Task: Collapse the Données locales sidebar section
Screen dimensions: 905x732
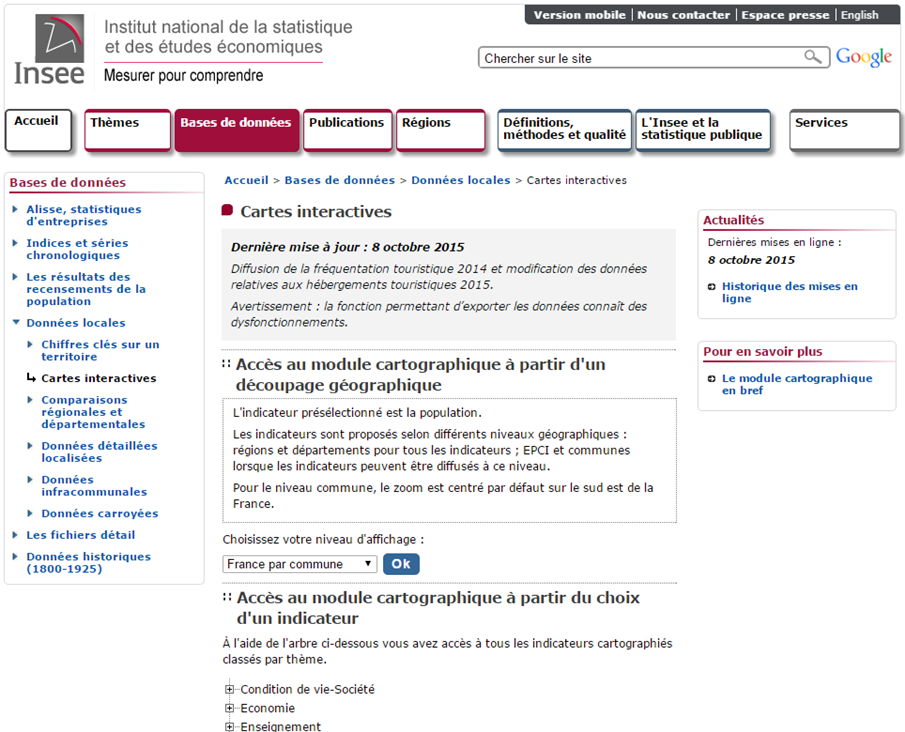Action: click(x=16, y=322)
